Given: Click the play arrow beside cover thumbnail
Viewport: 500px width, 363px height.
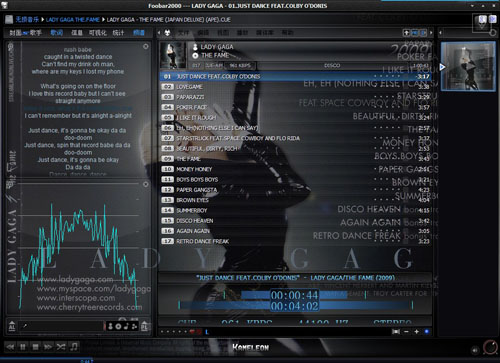Looking at the screenshot, I should click(442, 67).
